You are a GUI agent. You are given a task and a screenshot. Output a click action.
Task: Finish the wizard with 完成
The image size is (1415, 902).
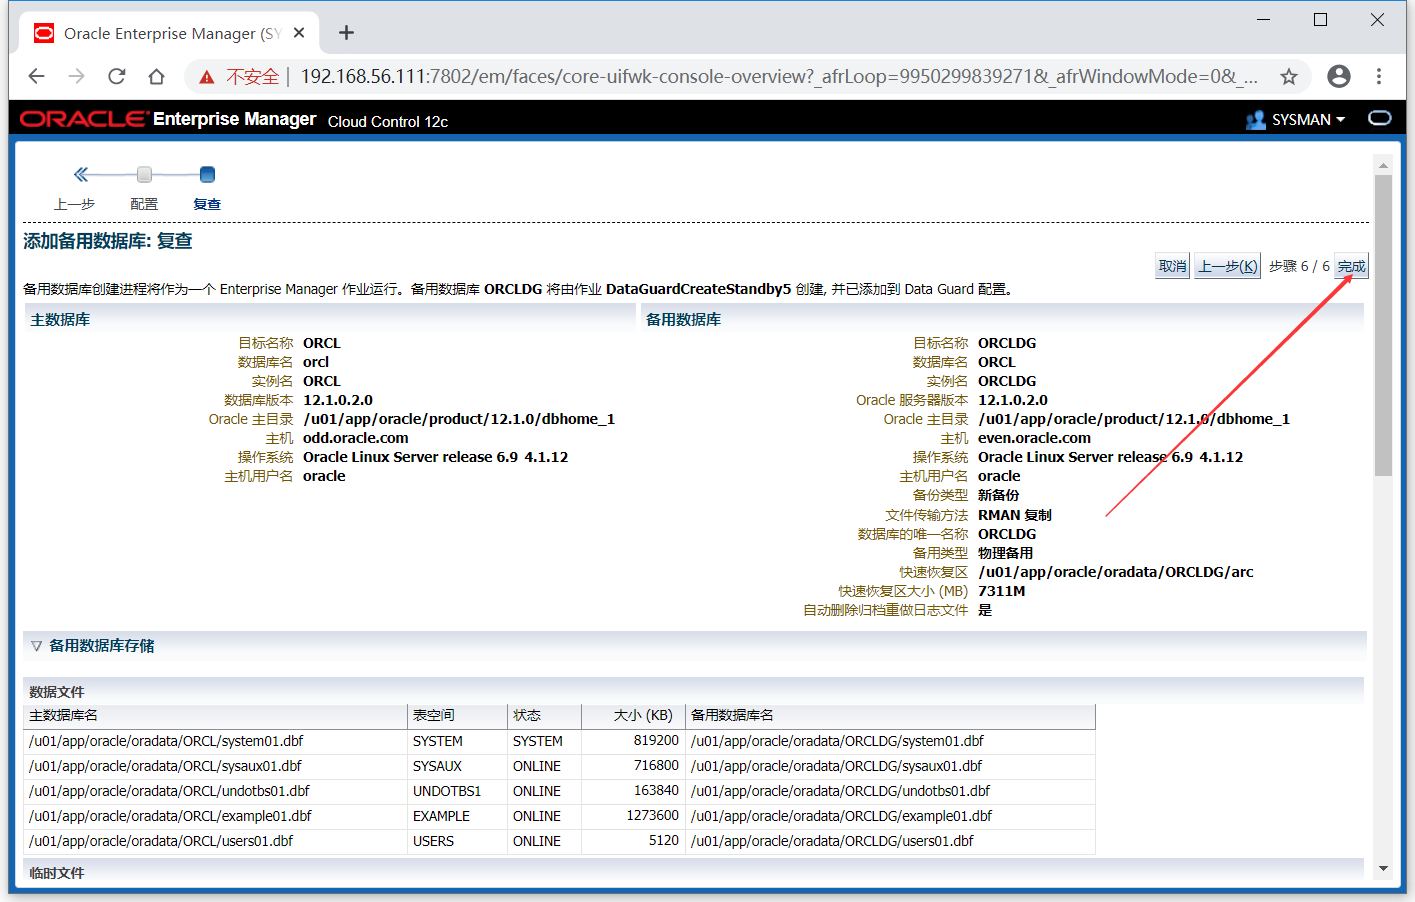1351,266
